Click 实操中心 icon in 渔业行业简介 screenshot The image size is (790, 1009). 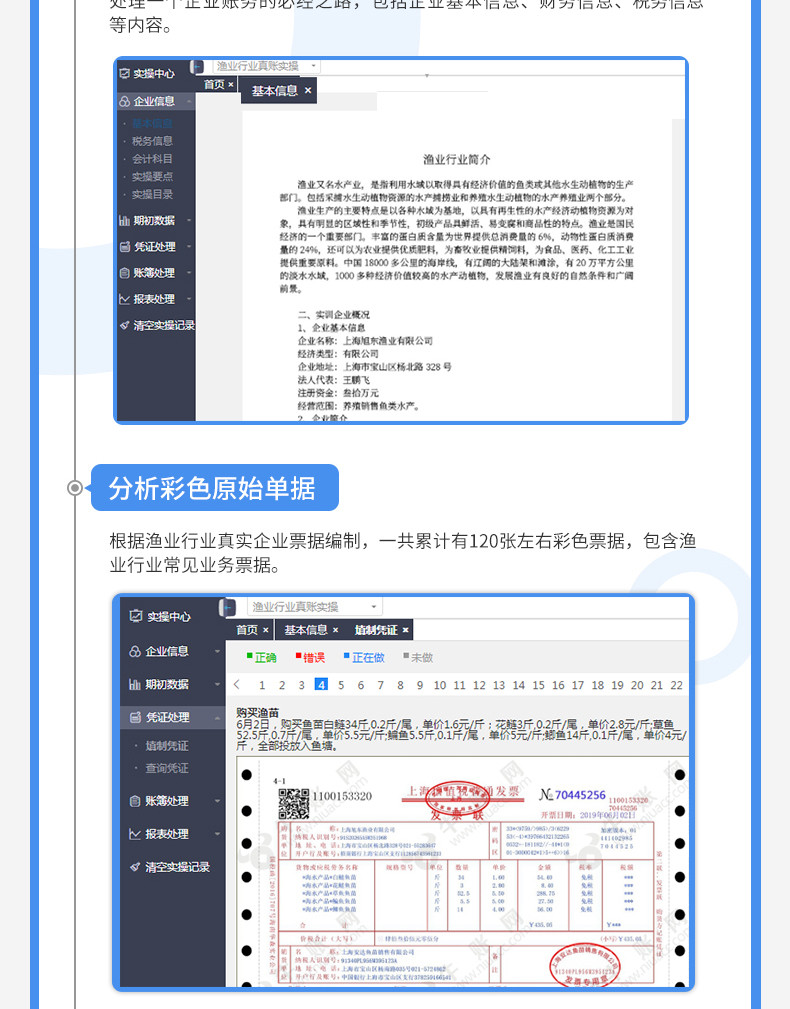coord(124,73)
